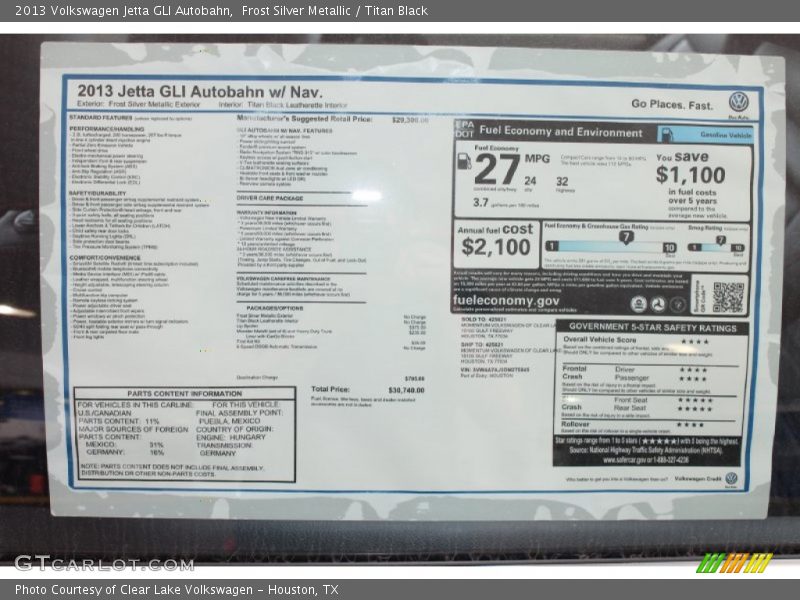Screen dimensions: 800x600
Task: Click the GLI AUTOBAHN W/ NAV. FEATURES heading
Action: click(x=284, y=131)
